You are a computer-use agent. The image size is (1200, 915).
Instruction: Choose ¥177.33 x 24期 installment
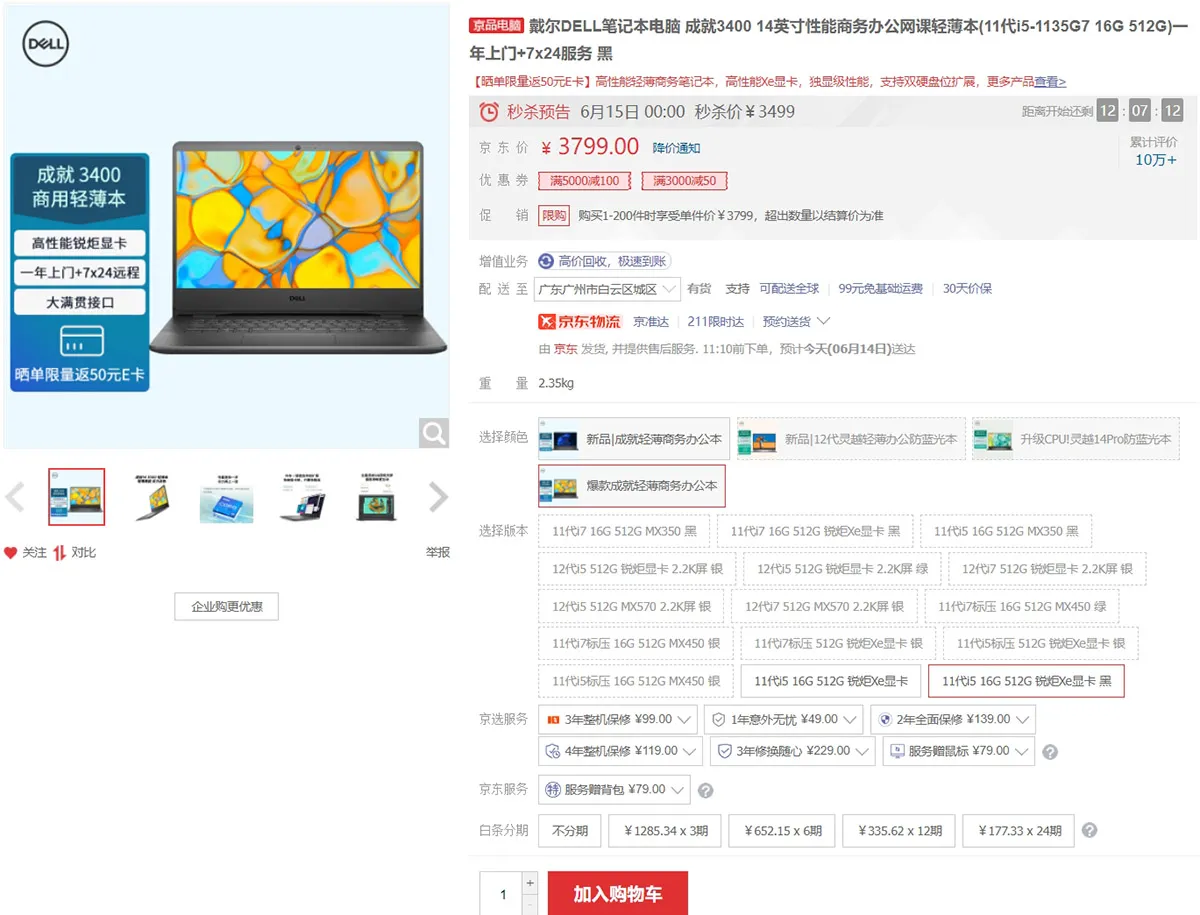1019,830
